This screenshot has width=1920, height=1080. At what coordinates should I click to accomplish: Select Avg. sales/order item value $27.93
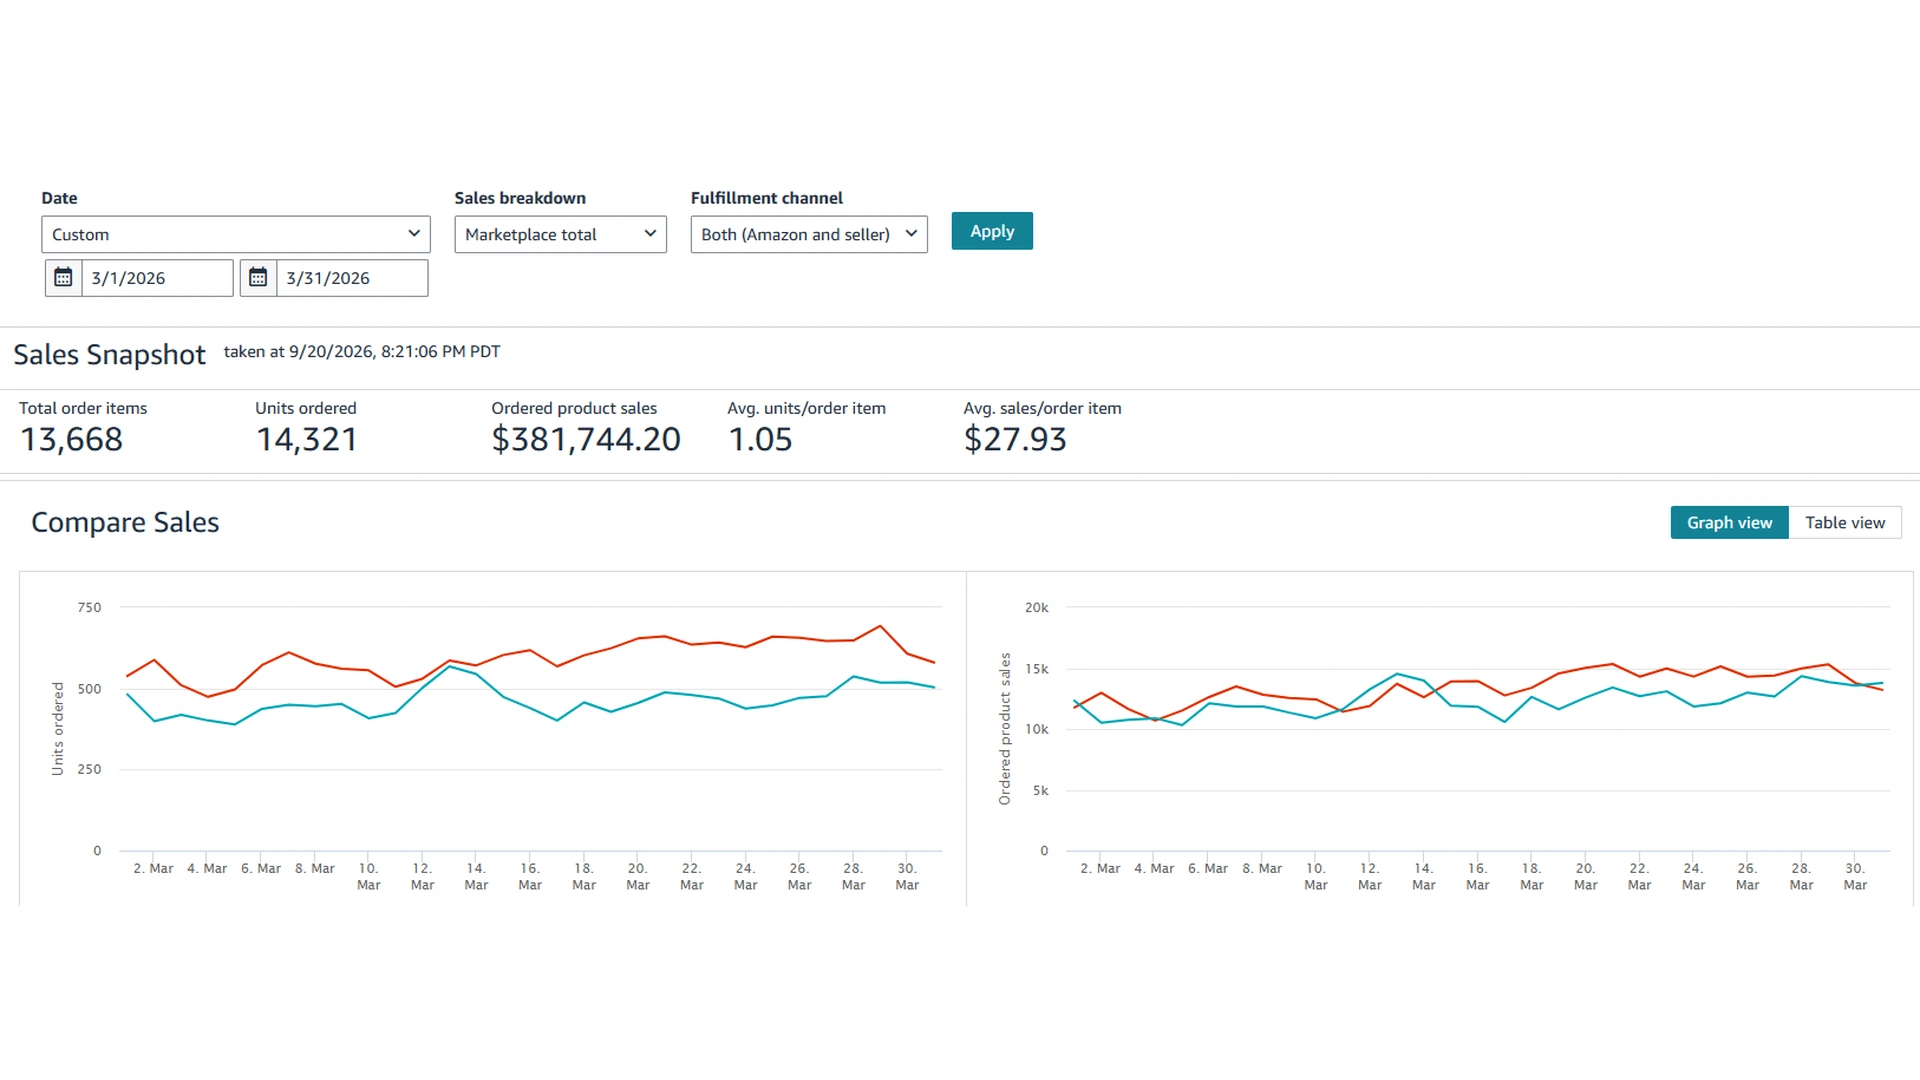pyautogui.click(x=1015, y=439)
